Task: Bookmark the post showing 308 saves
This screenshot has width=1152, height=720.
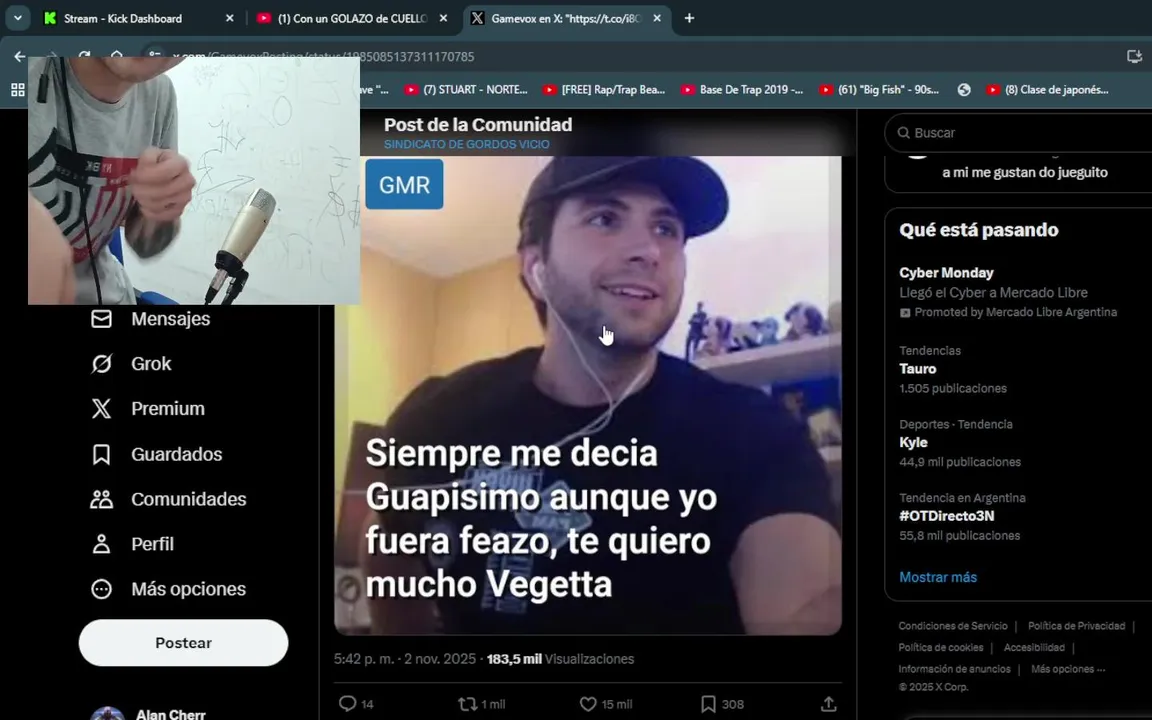Action: (x=708, y=704)
